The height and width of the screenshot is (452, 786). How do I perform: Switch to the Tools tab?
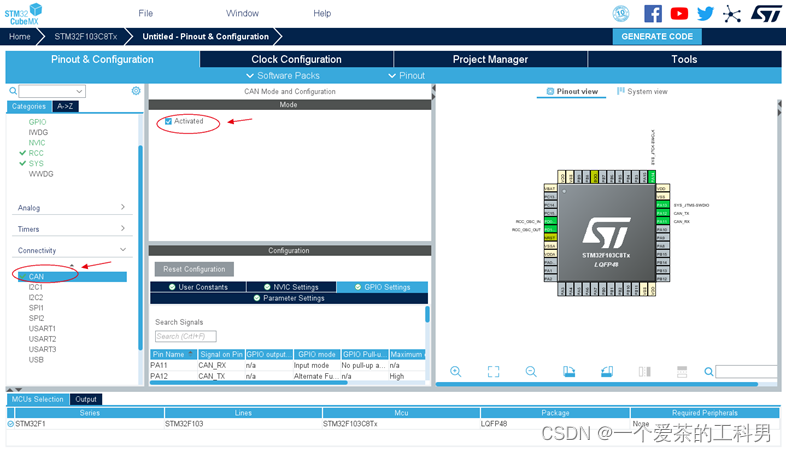[x=684, y=59]
